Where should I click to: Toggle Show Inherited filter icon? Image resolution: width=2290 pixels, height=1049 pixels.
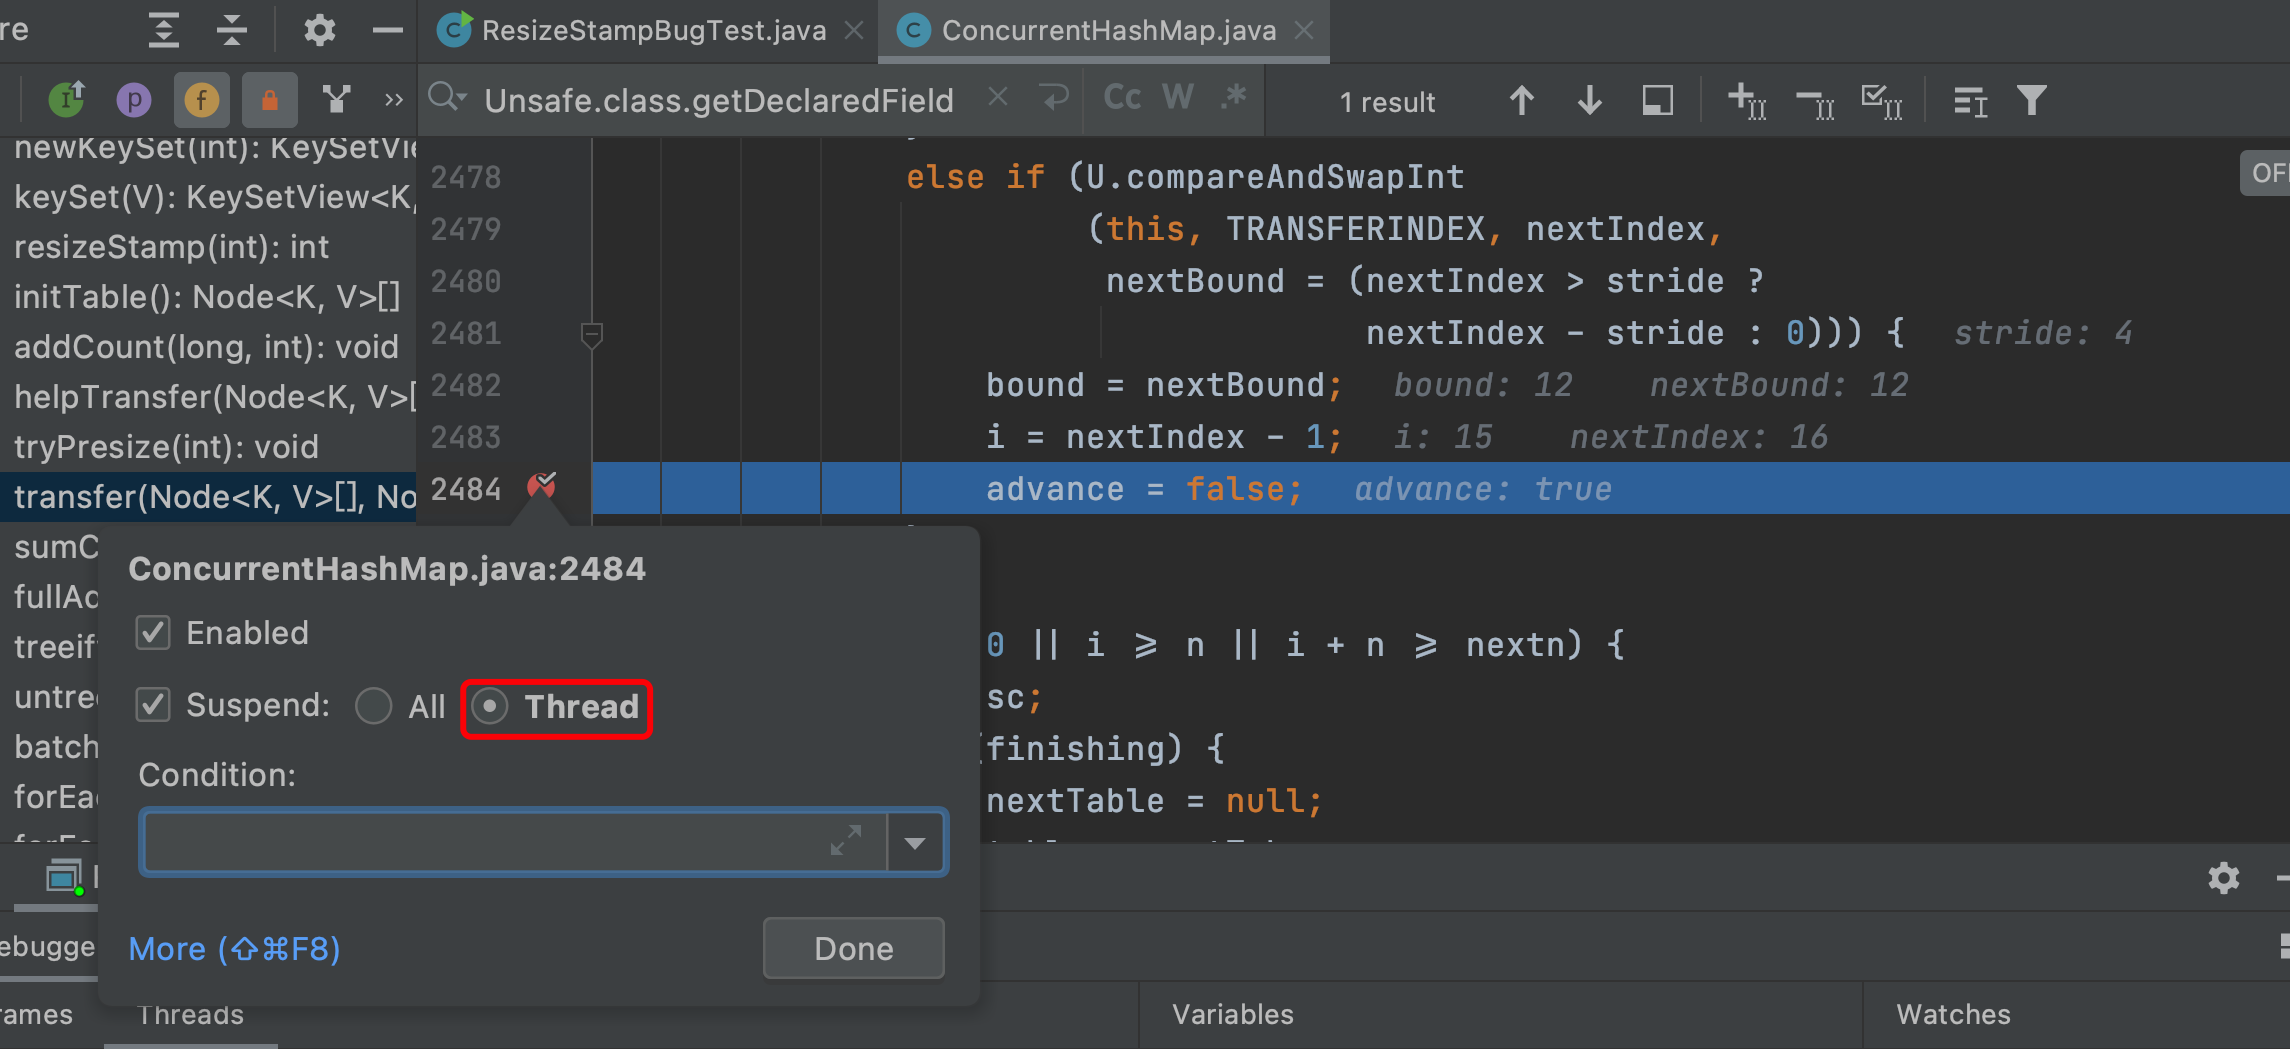(x=67, y=99)
